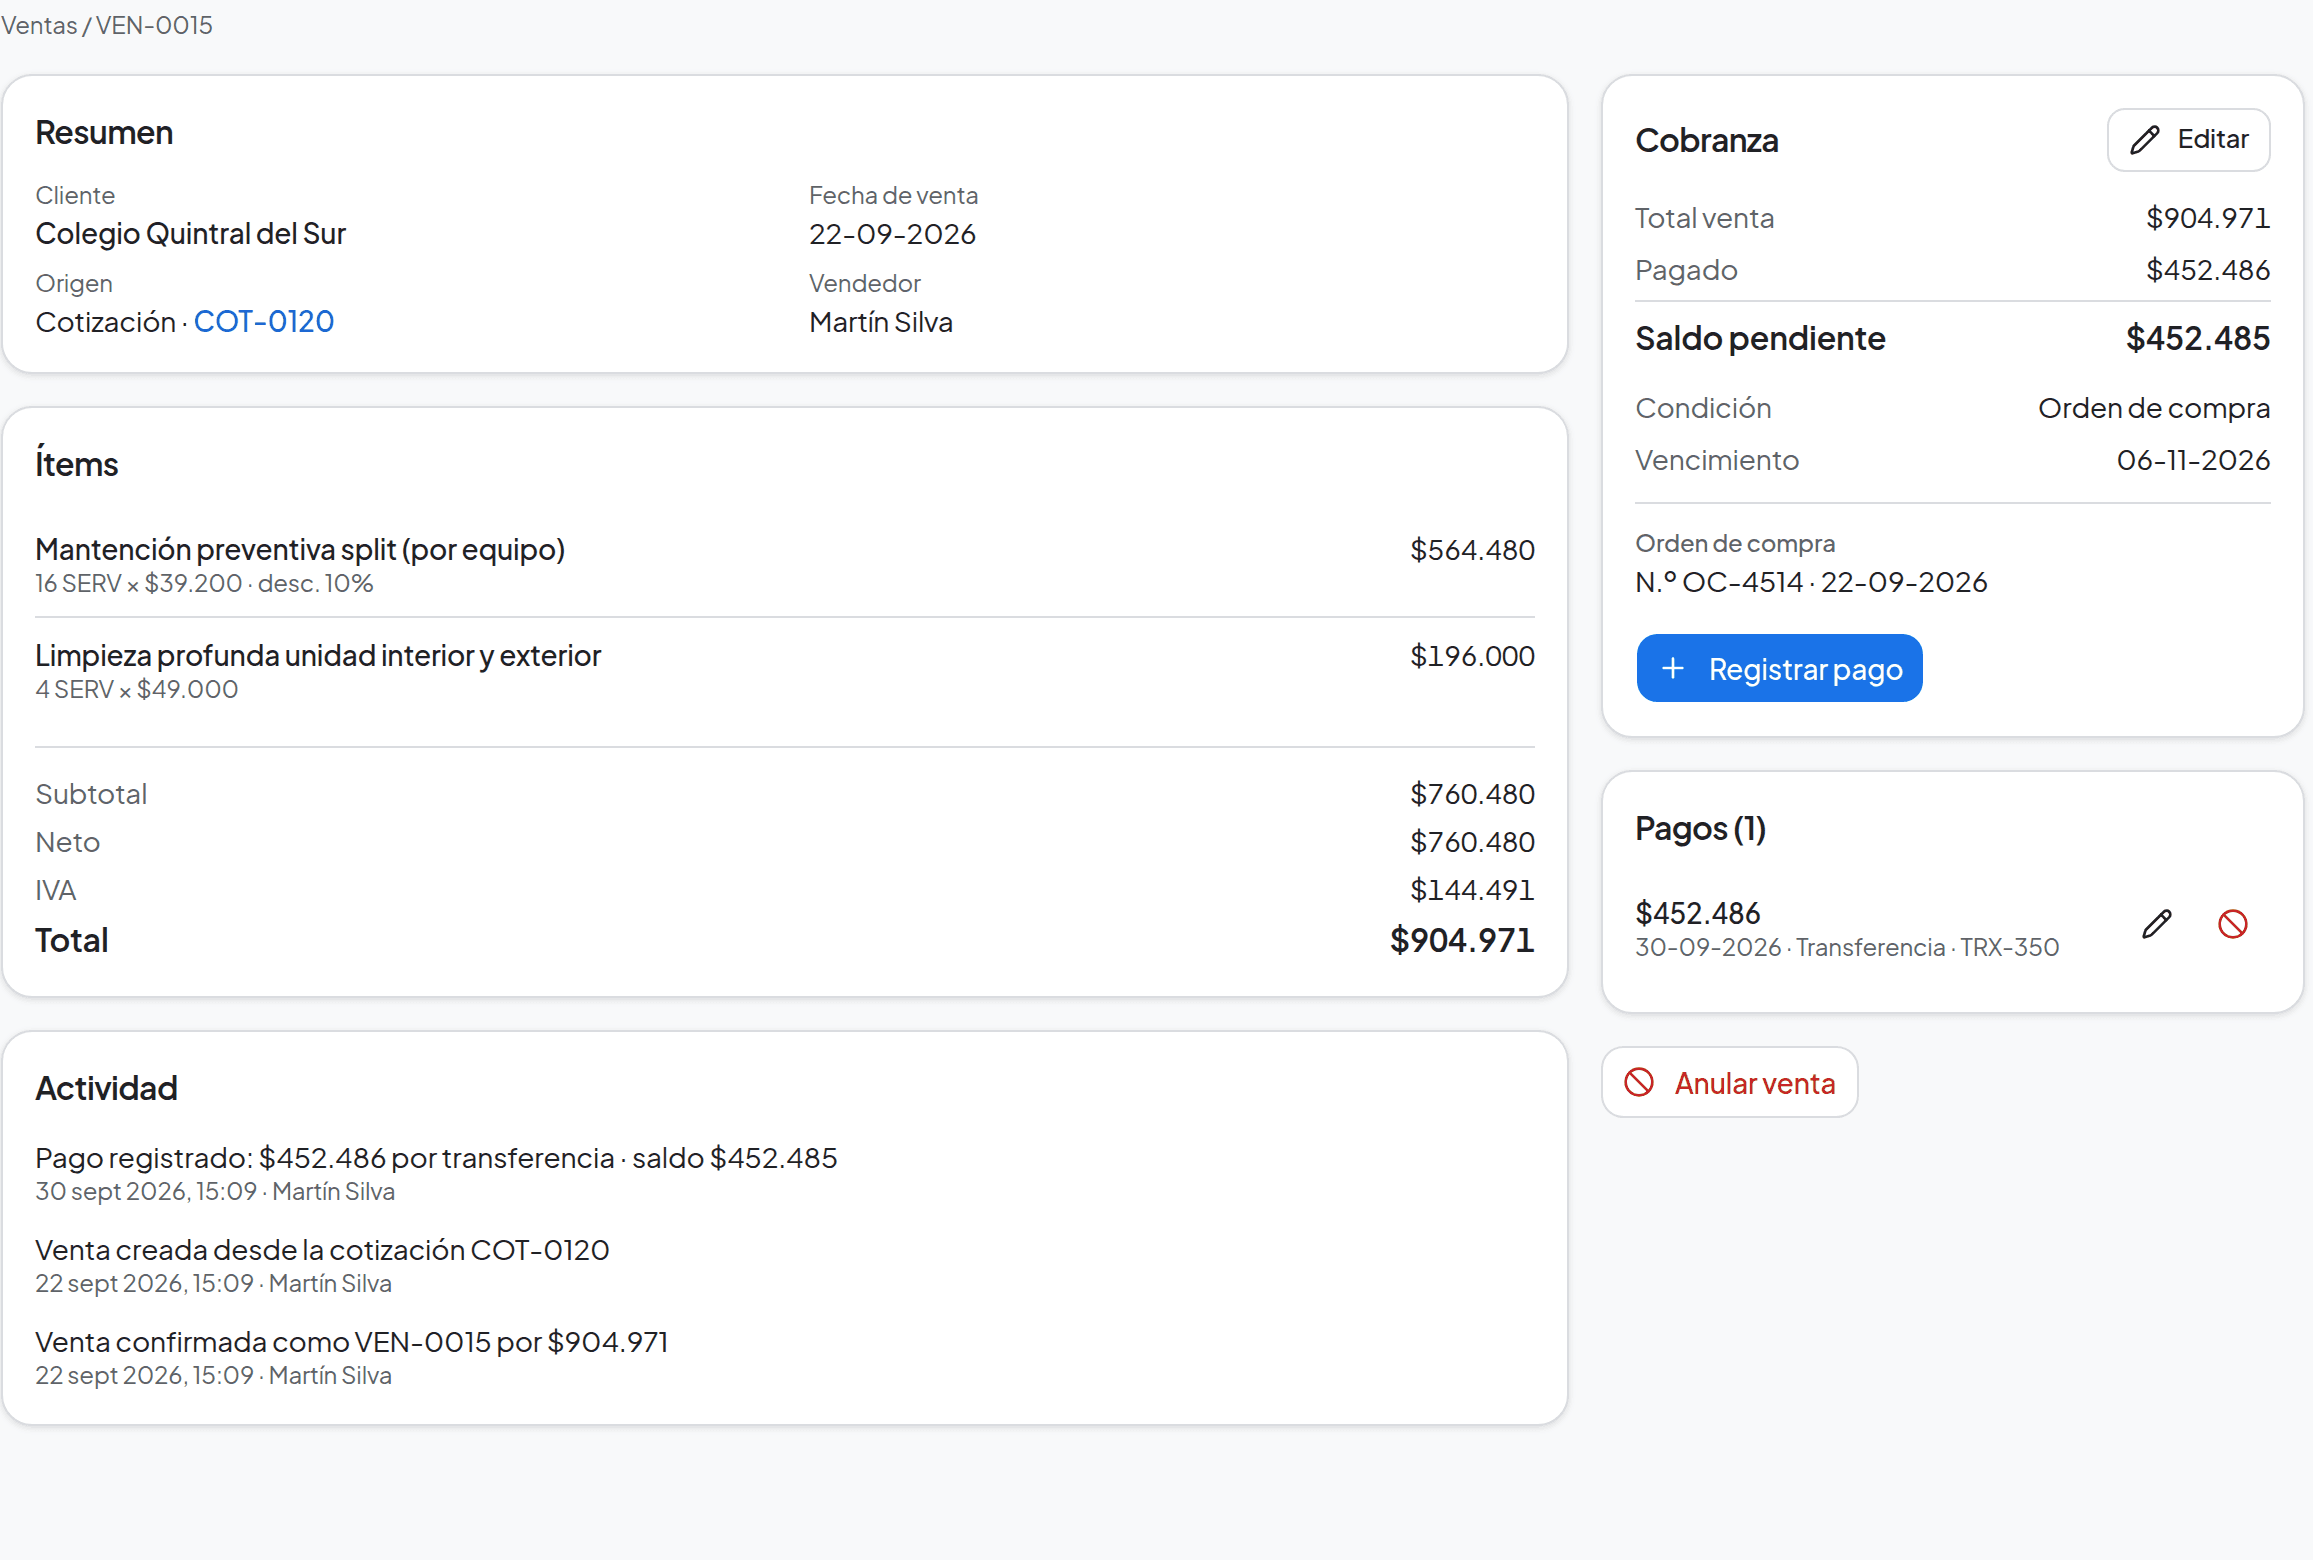Click the Saldo pendiente amount $452.485
Image resolution: width=2313 pixels, height=1560 pixels.
(2198, 338)
